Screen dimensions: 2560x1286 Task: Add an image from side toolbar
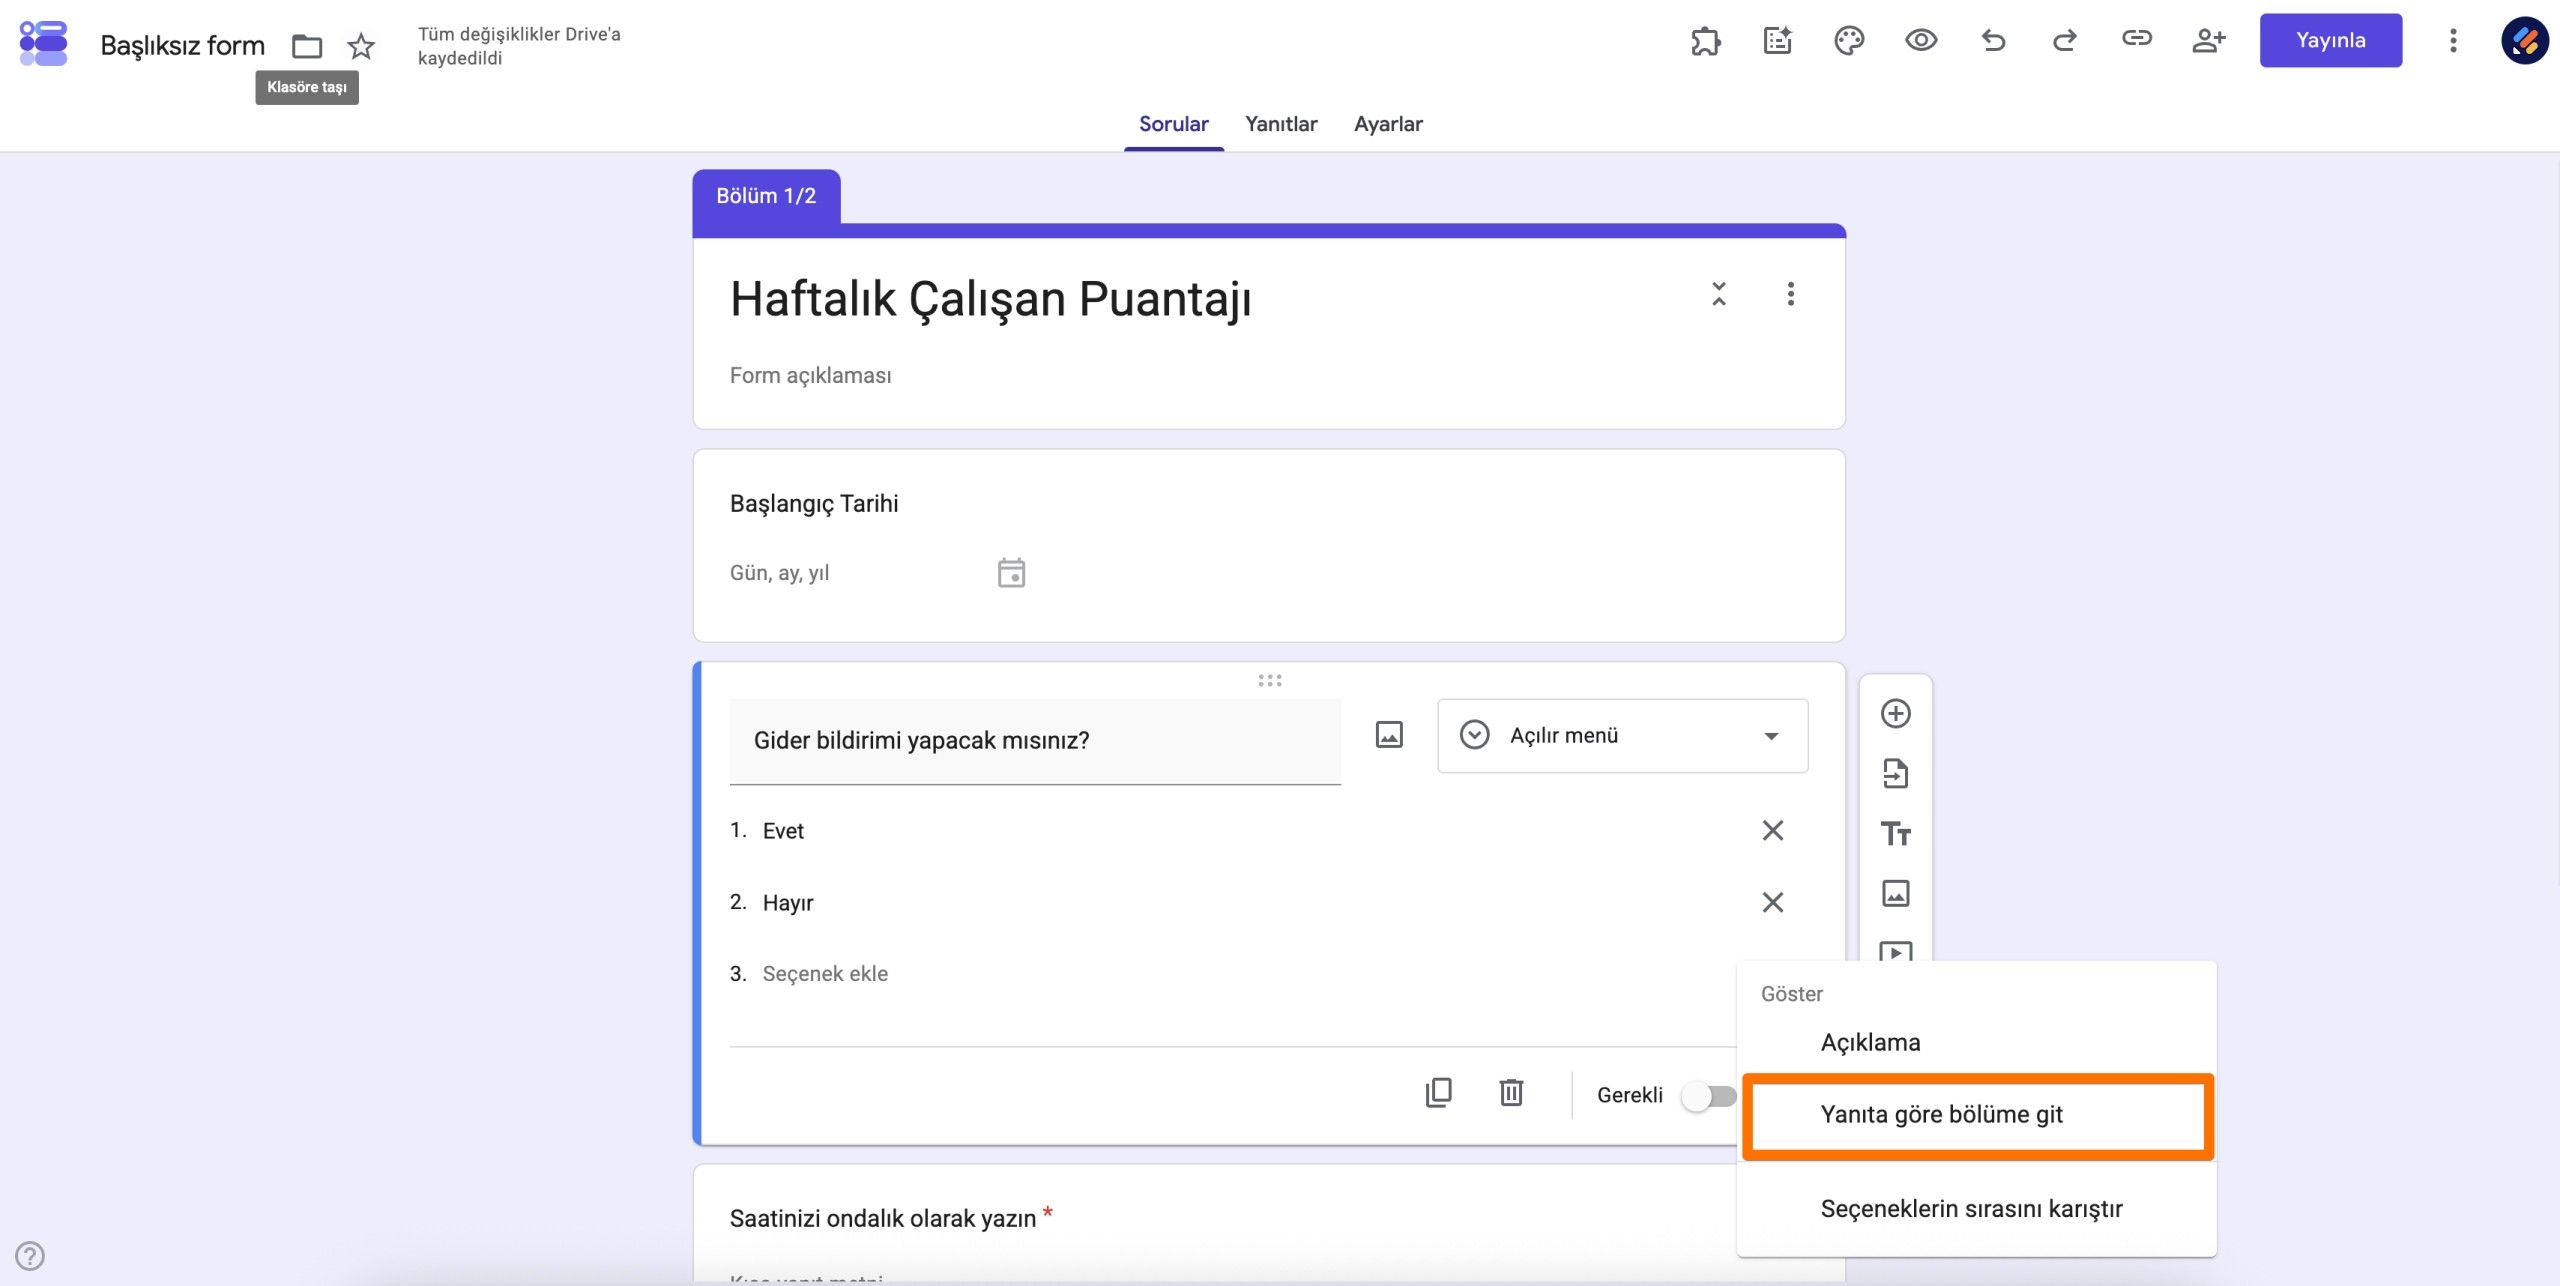[1896, 894]
